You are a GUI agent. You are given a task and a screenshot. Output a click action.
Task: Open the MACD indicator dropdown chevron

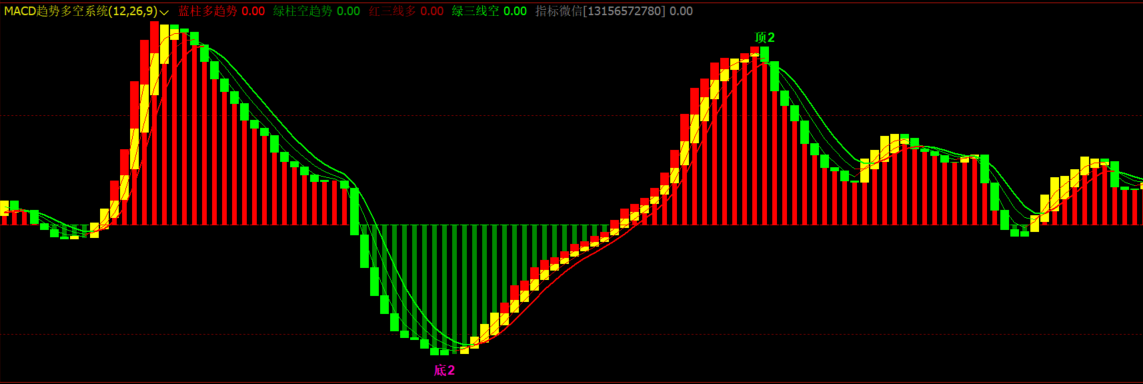(164, 12)
